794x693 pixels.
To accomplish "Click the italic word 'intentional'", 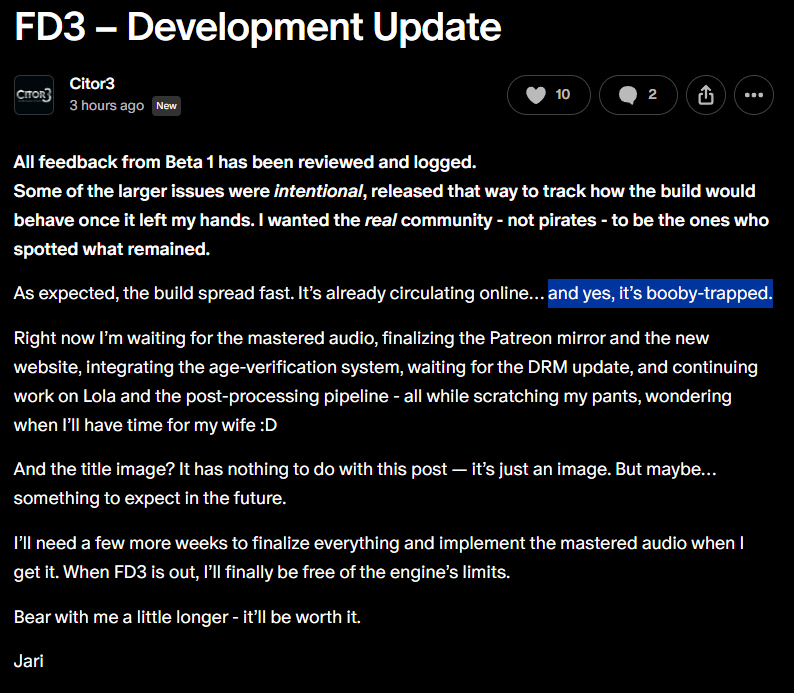I will tap(319, 191).
